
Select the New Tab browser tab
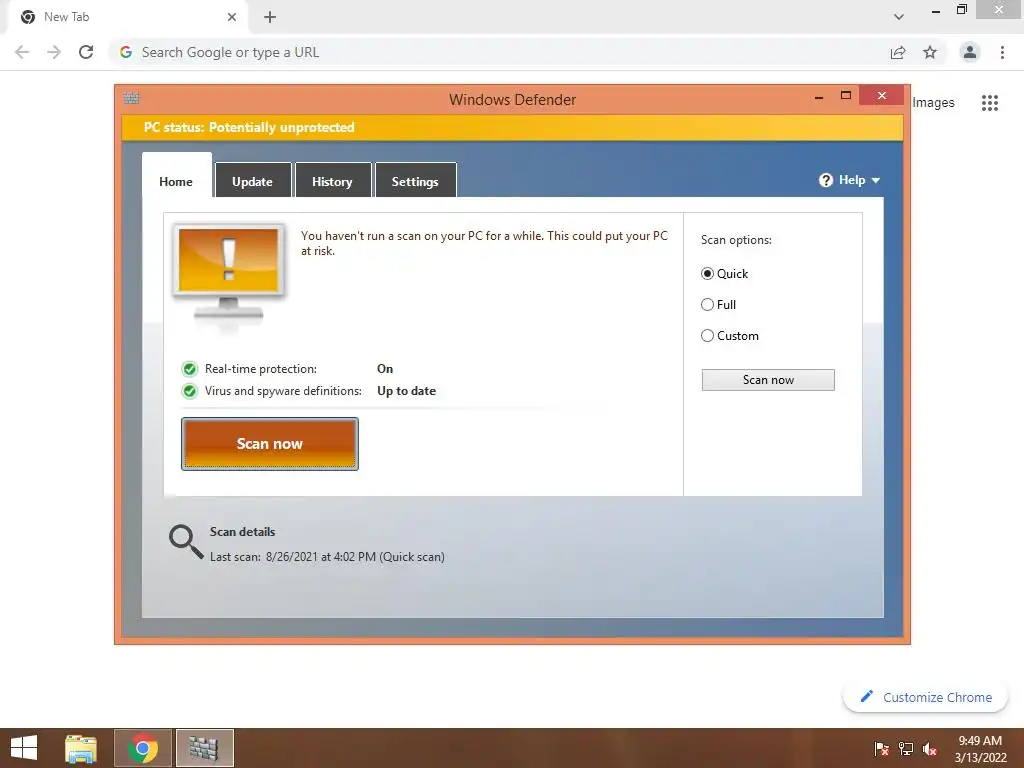[x=127, y=17]
